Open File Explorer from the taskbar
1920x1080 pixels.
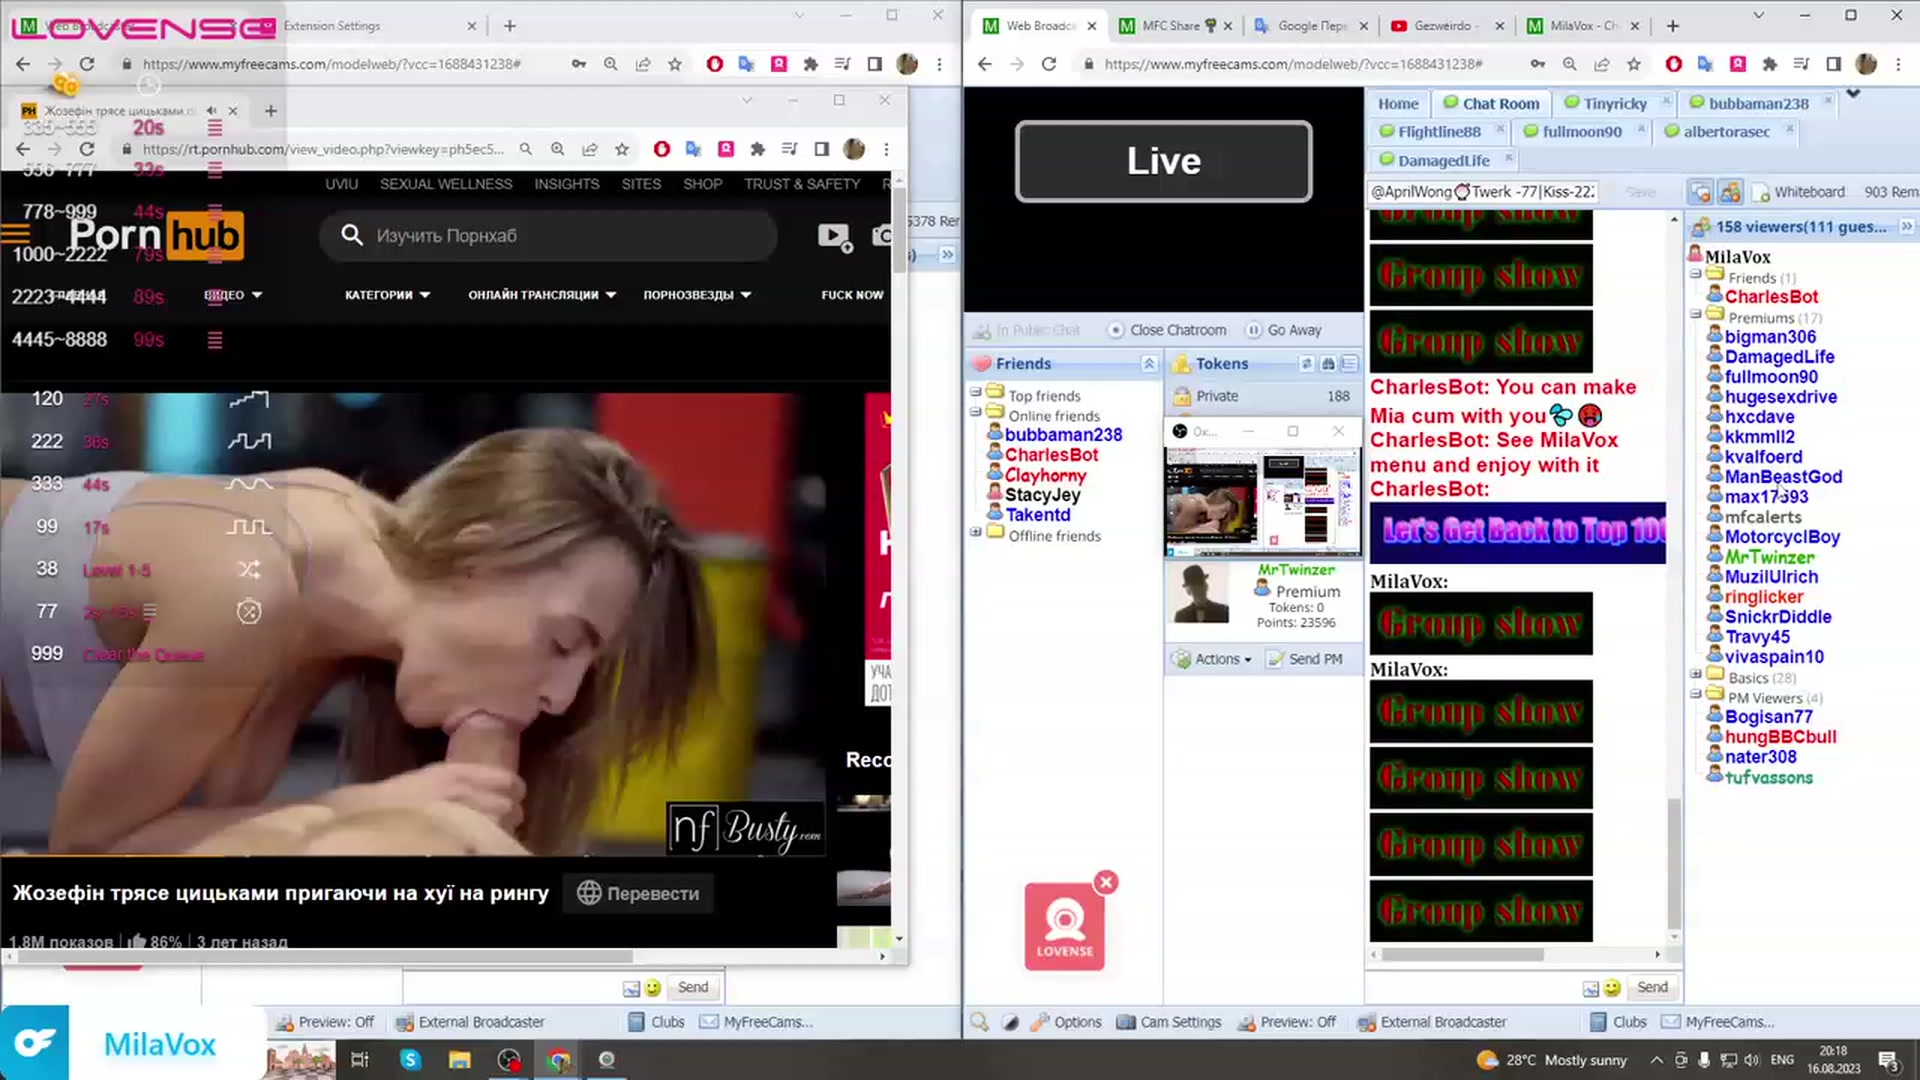coord(459,1060)
